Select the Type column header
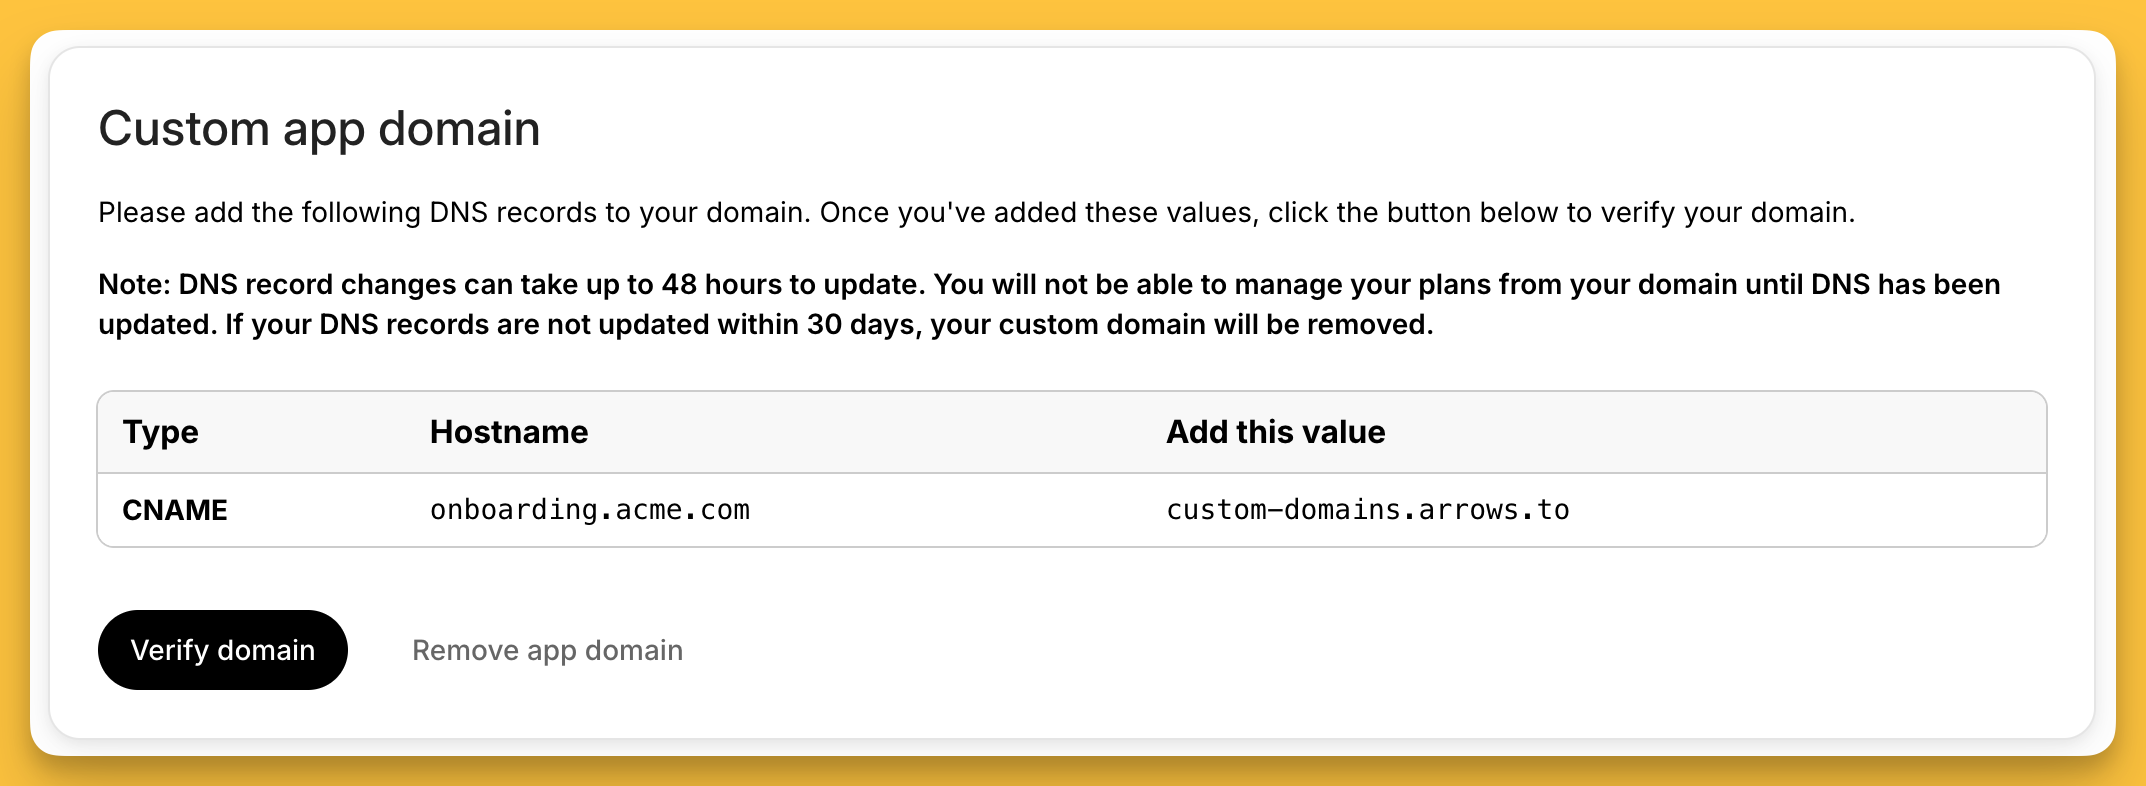The width and height of the screenshot is (2146, 786). (x=160, y=432)
